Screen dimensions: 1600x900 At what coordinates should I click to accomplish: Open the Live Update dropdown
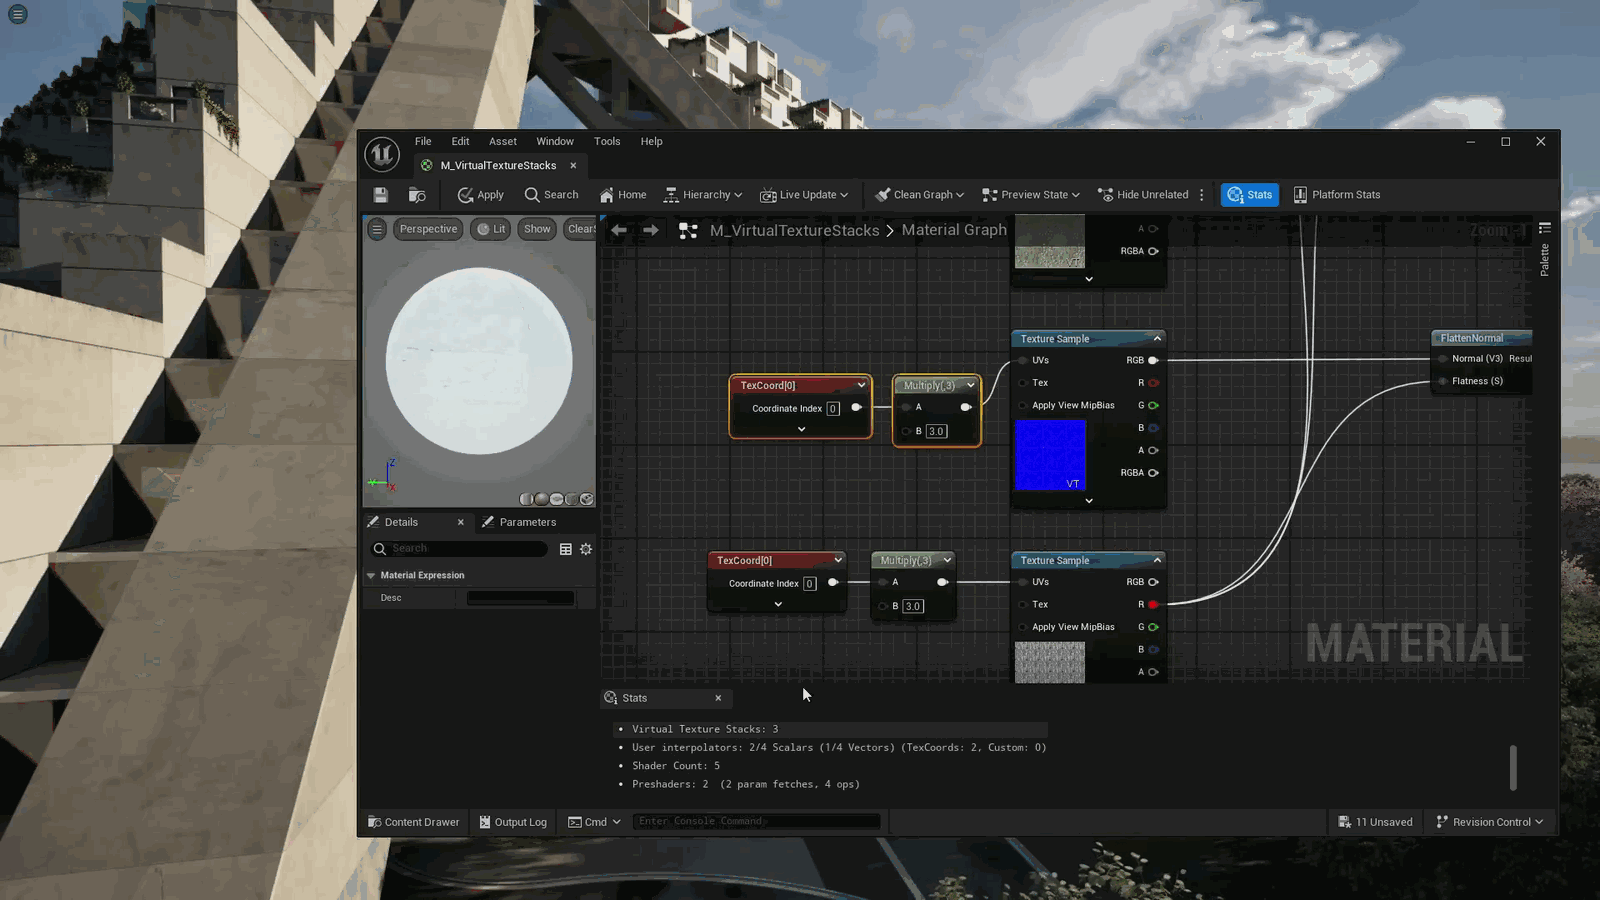[x=804, y=195]
